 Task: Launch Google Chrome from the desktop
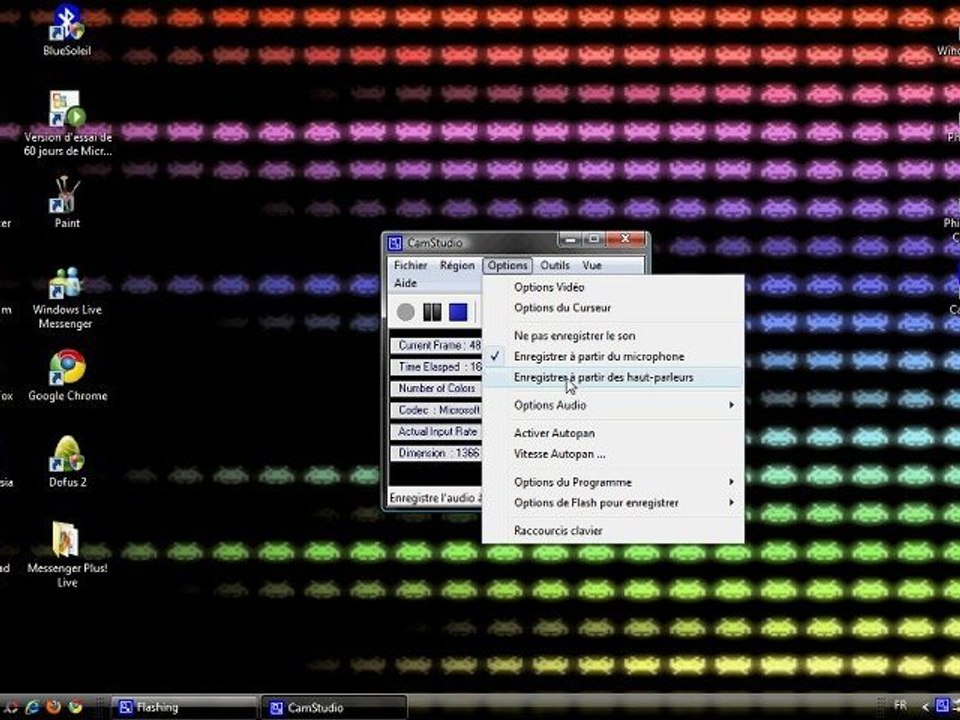67,375
